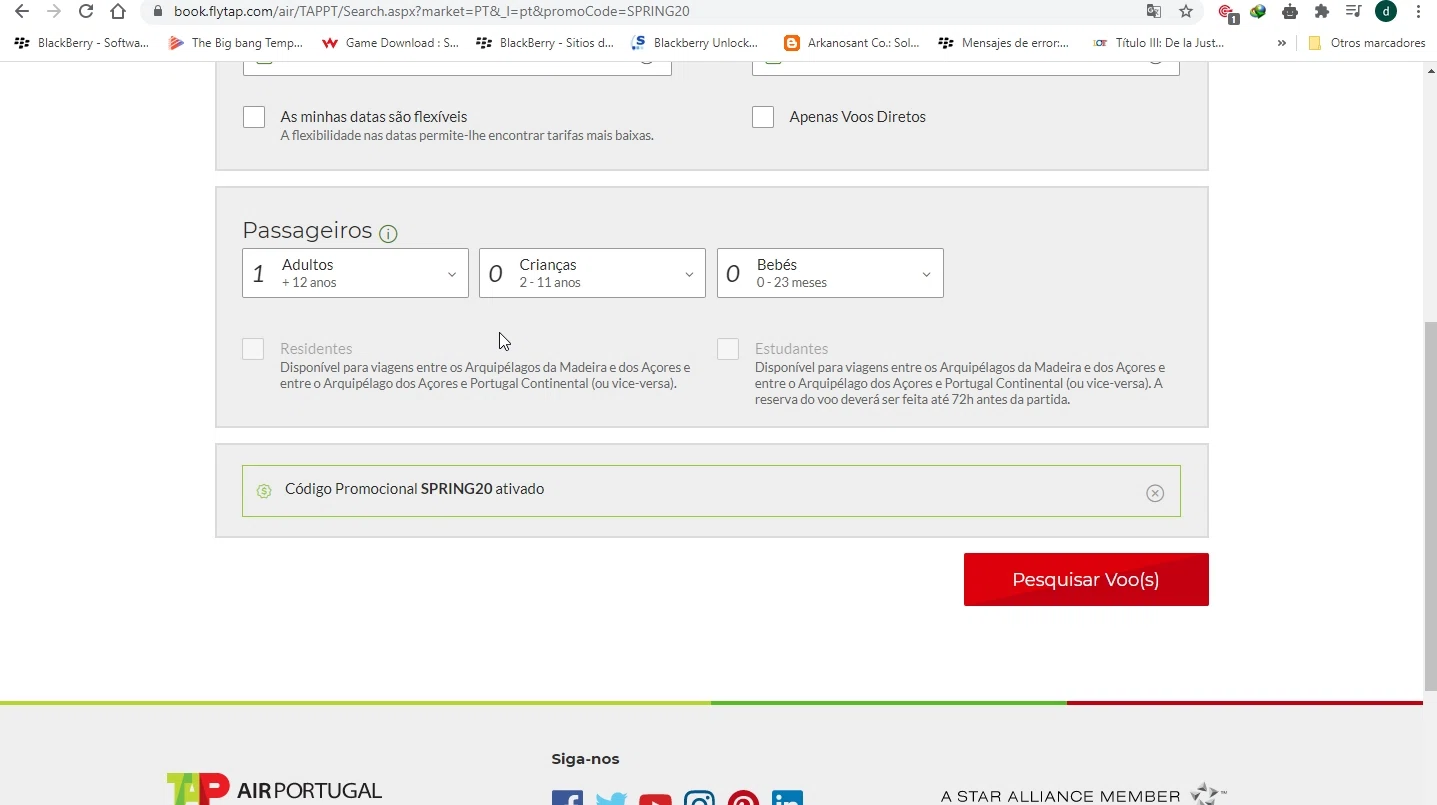Expand the hidden bookmarks overflow chevron

pos(1282,43)
